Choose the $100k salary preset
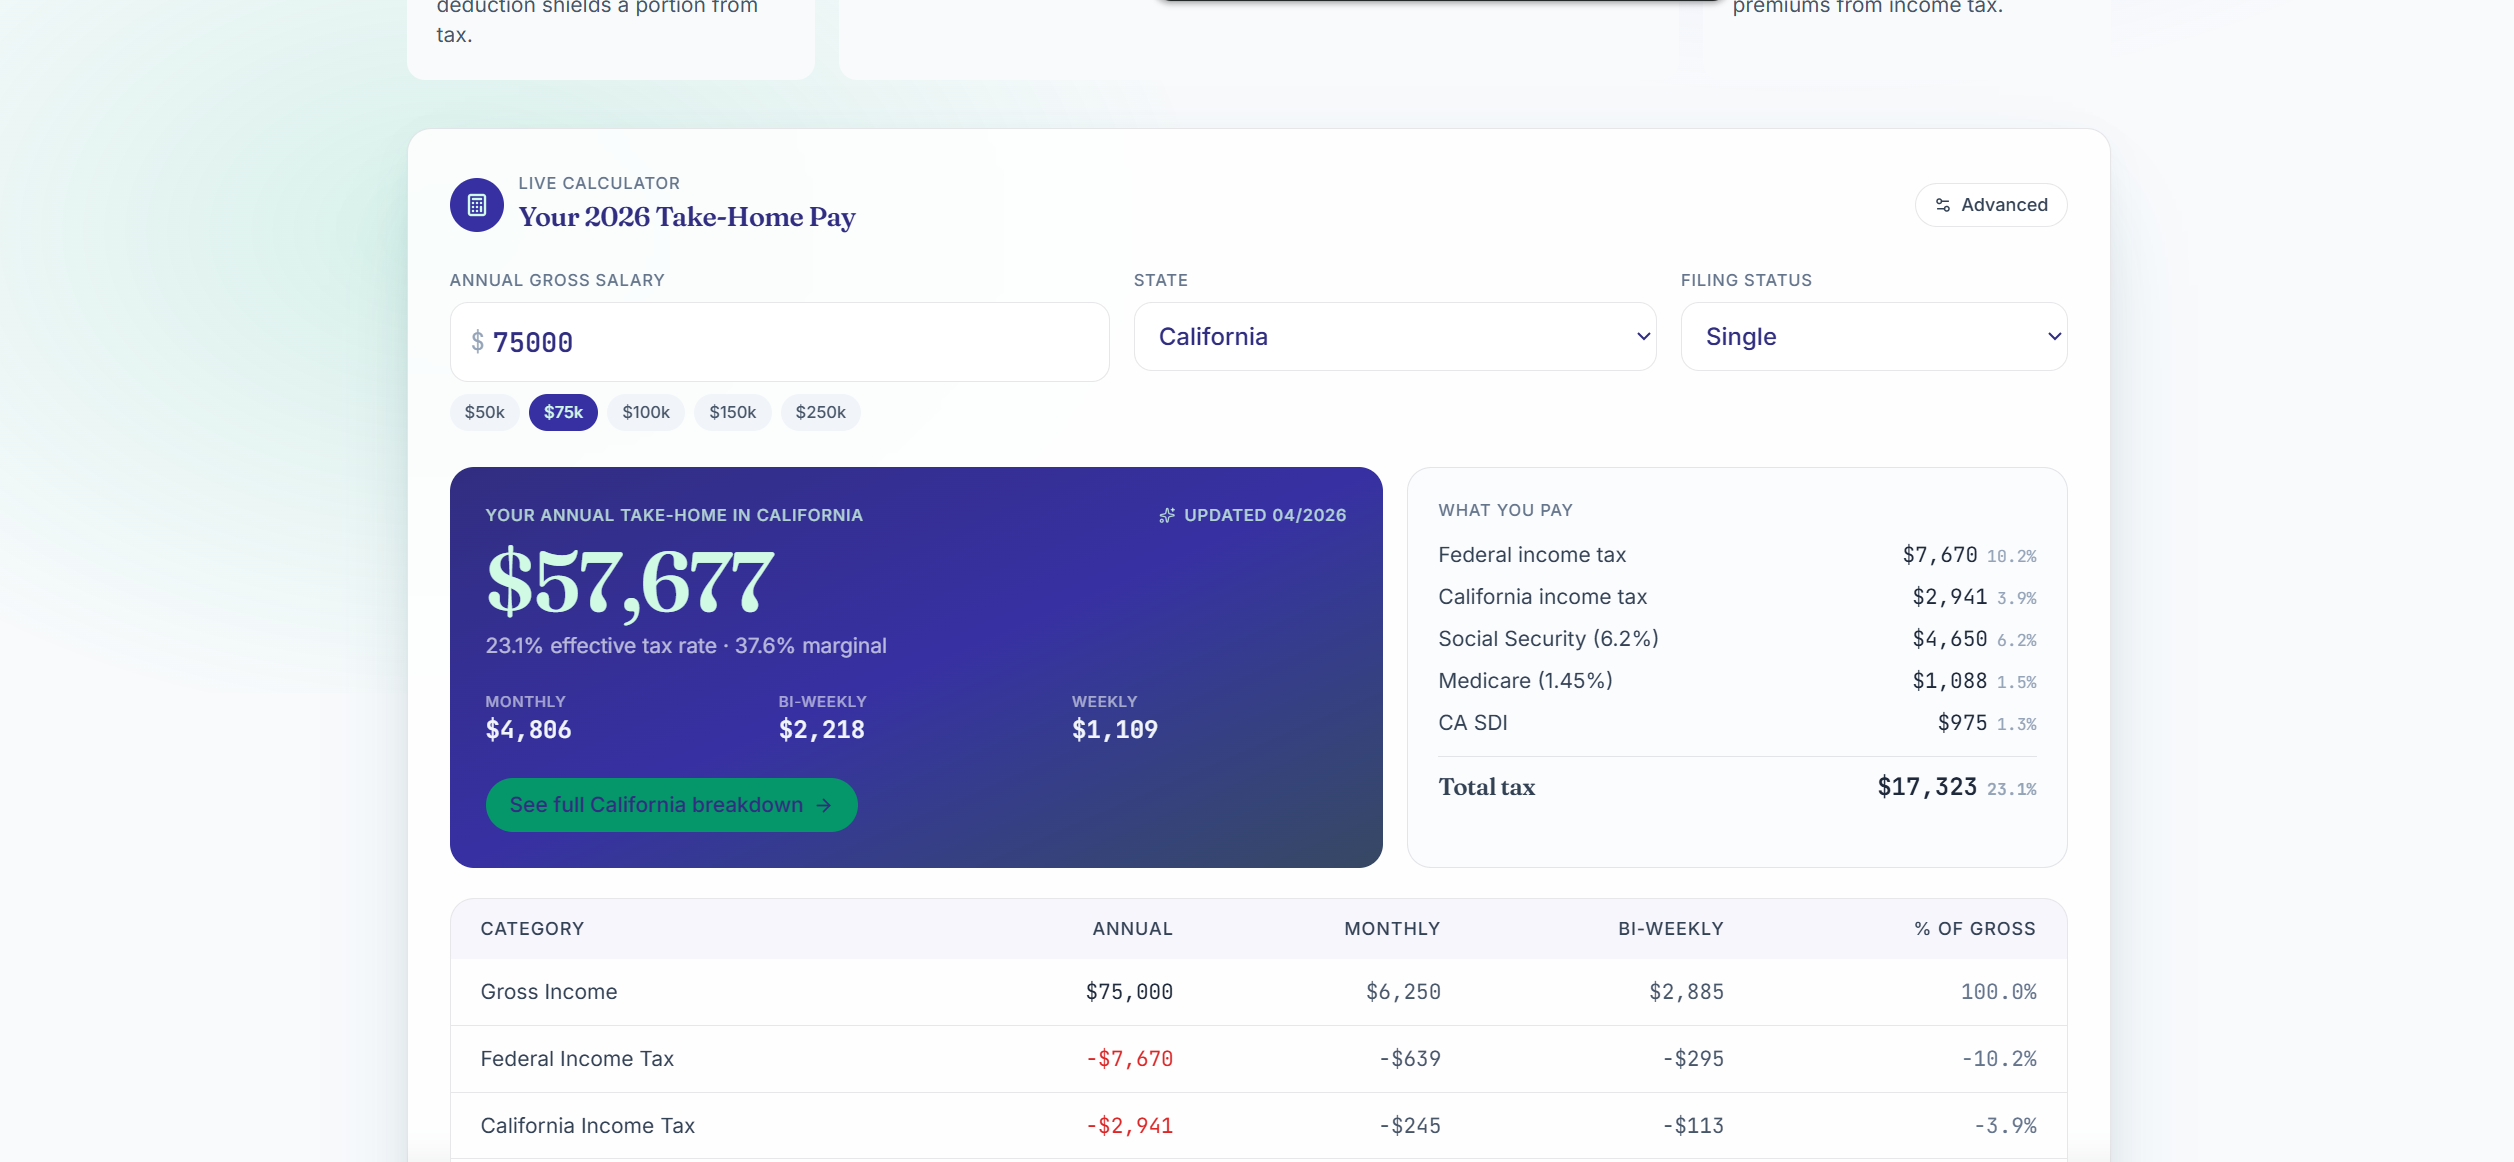This screenshot has width=2514, height=1162. click(x=646, y=412)
